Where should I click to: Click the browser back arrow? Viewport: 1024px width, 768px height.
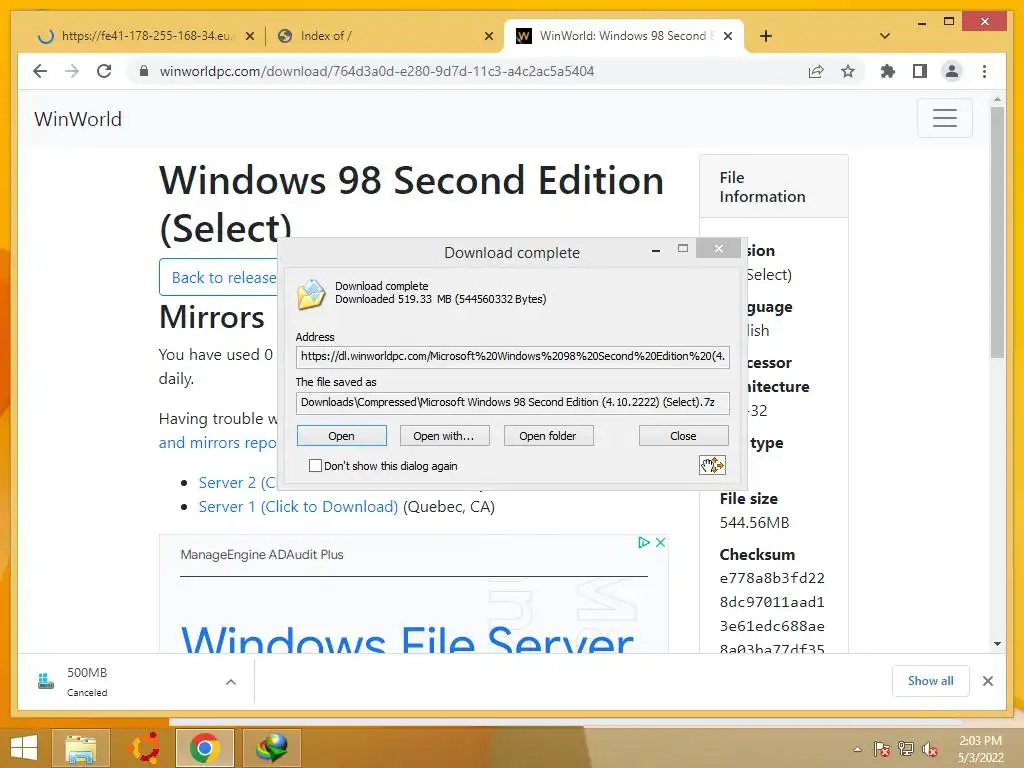(x=40, y=71)
